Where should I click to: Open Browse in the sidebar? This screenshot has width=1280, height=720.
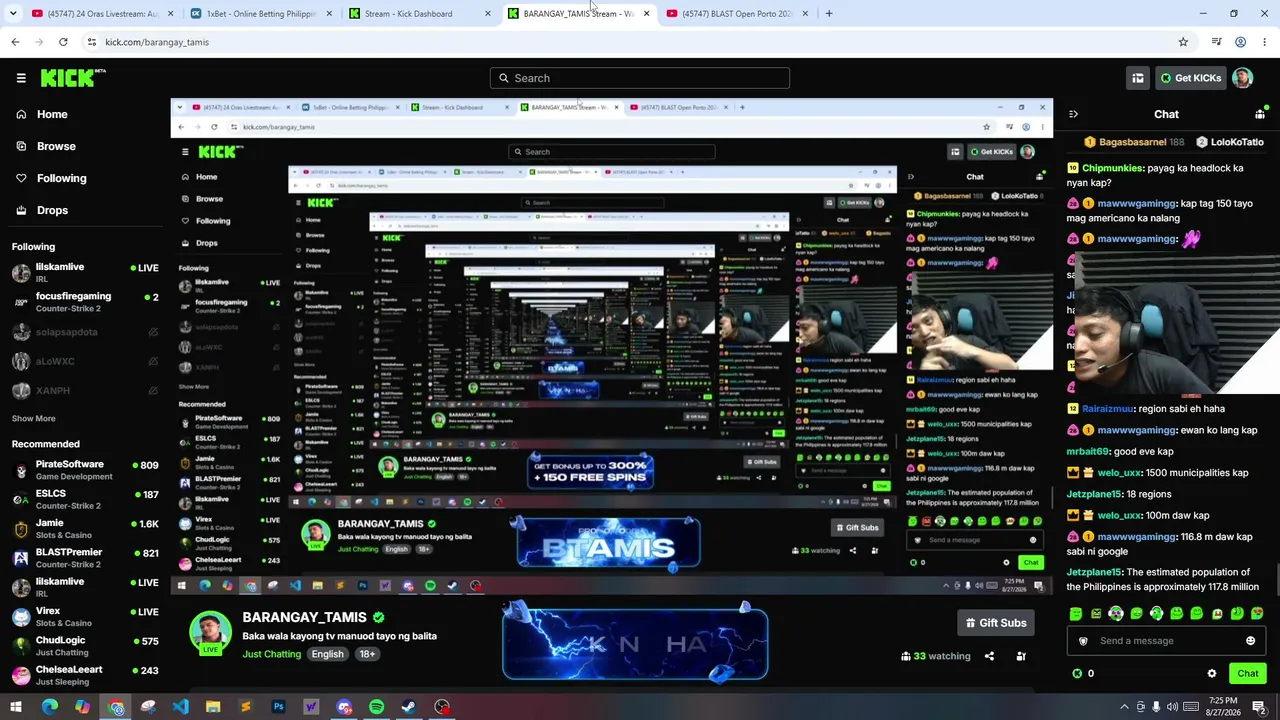[46, 146]
